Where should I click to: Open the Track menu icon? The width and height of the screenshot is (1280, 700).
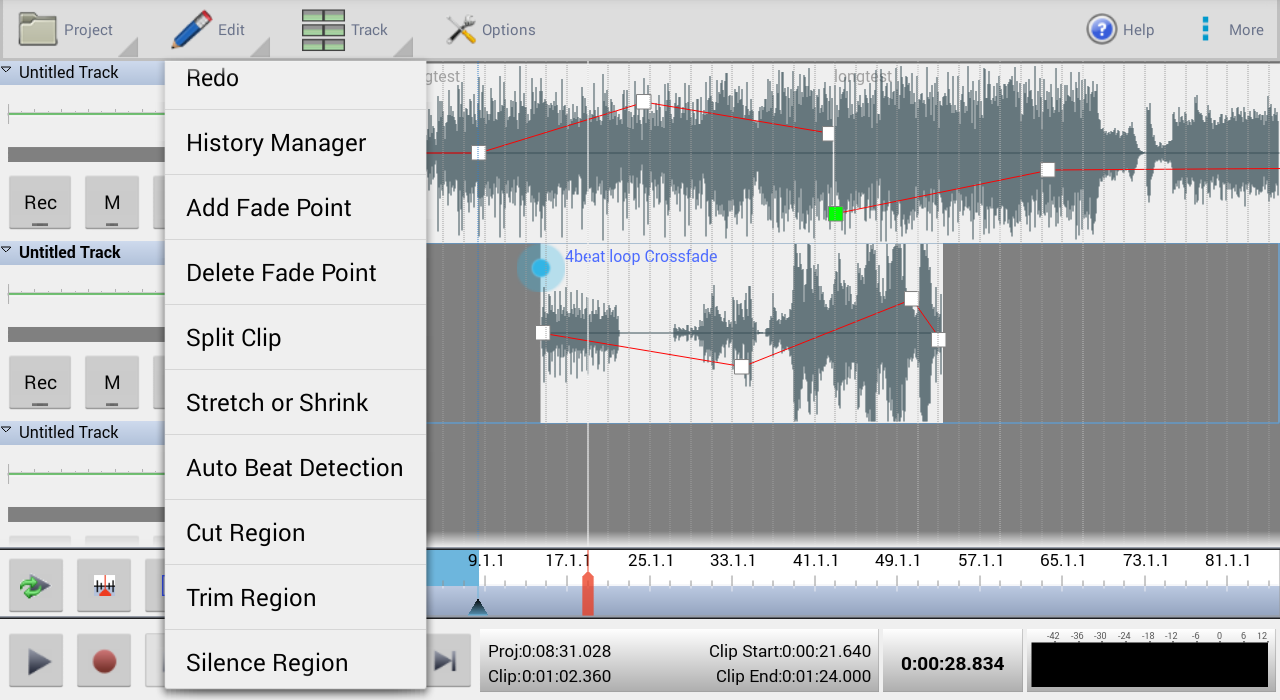[323, 30]
